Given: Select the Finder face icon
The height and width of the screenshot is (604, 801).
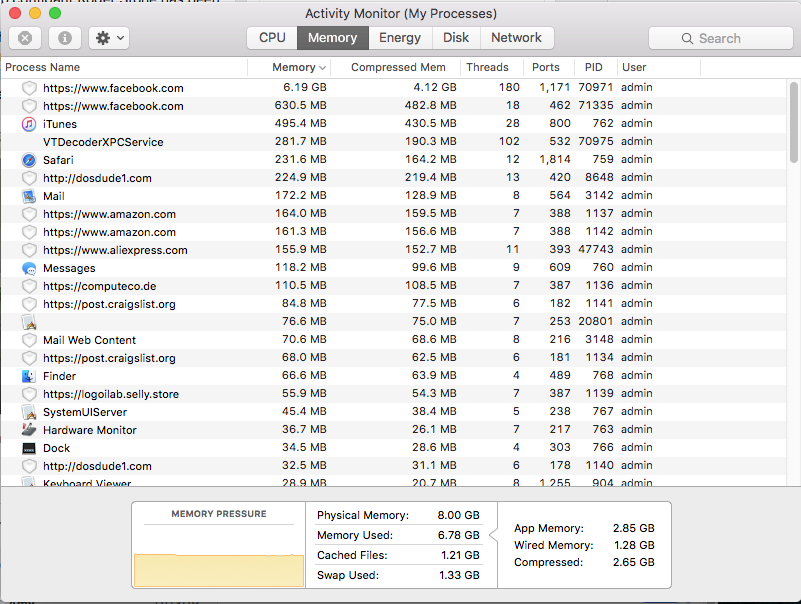Looking at the screenshot, I should pyautogui.click(x=29, y=376).
